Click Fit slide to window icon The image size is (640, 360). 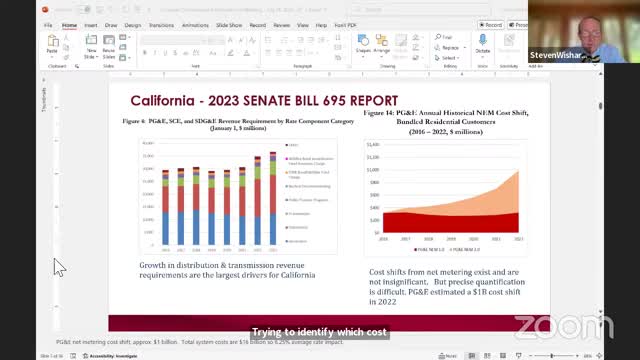(x=599, y=356)
